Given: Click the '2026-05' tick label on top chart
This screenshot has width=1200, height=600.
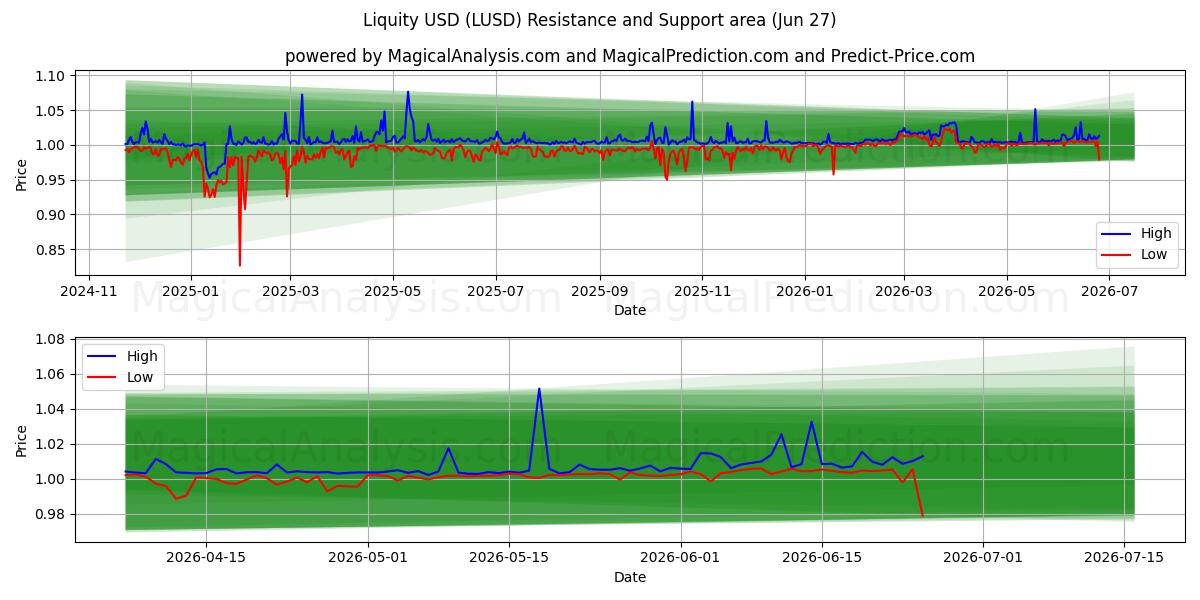Looking at the screenshot, I should (1006, 290).
